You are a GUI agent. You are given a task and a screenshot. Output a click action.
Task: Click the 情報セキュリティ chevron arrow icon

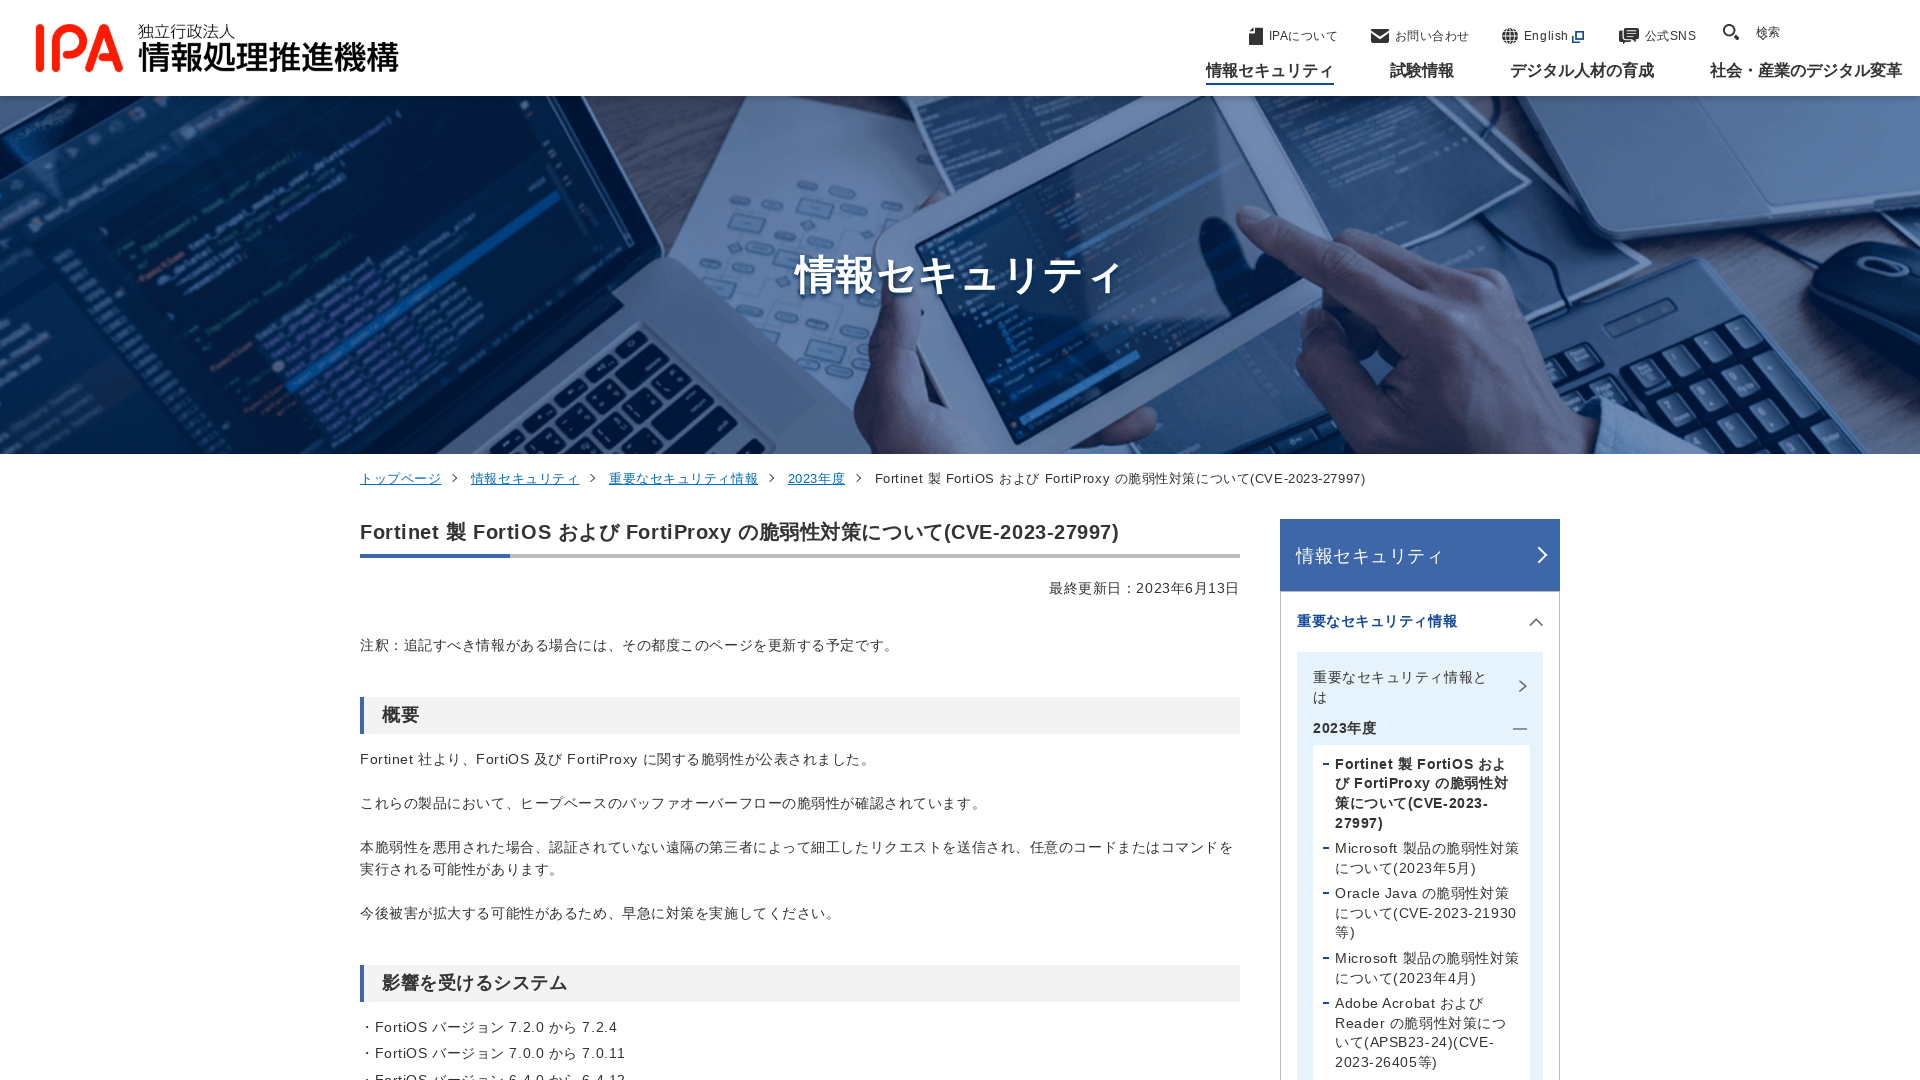click(1540, 555)
